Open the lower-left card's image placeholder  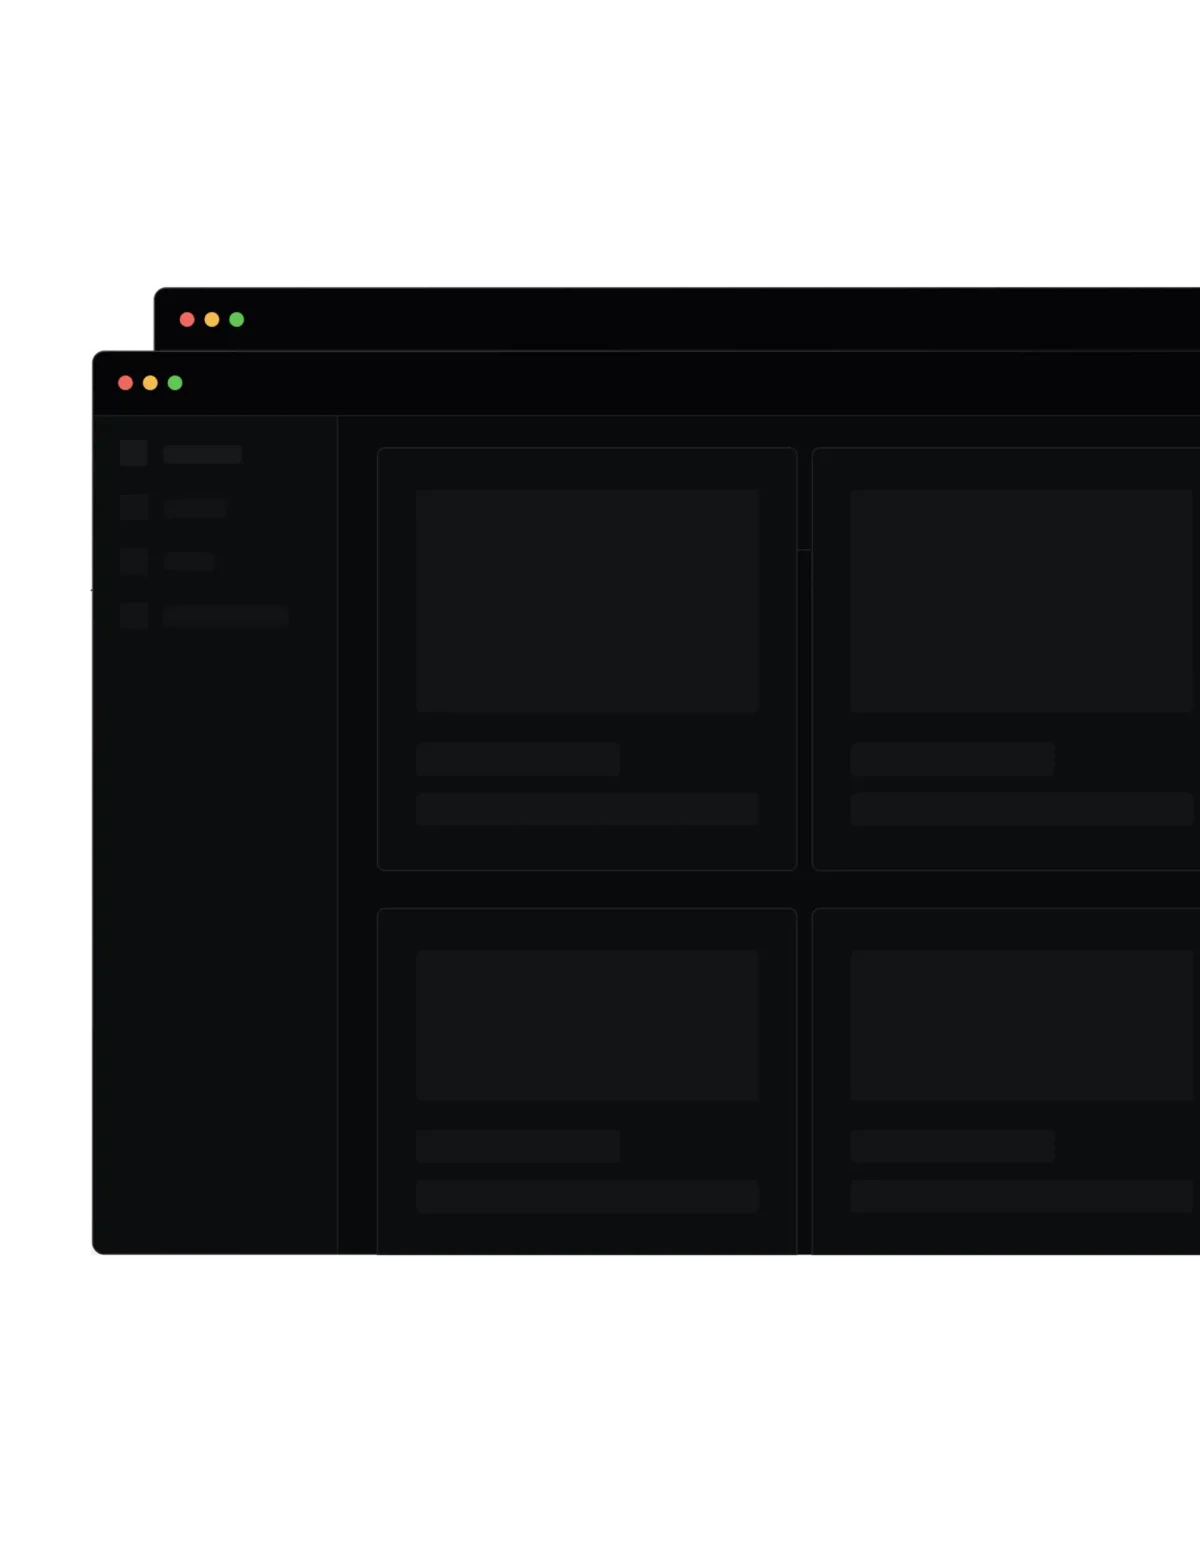click(588, 1026)
